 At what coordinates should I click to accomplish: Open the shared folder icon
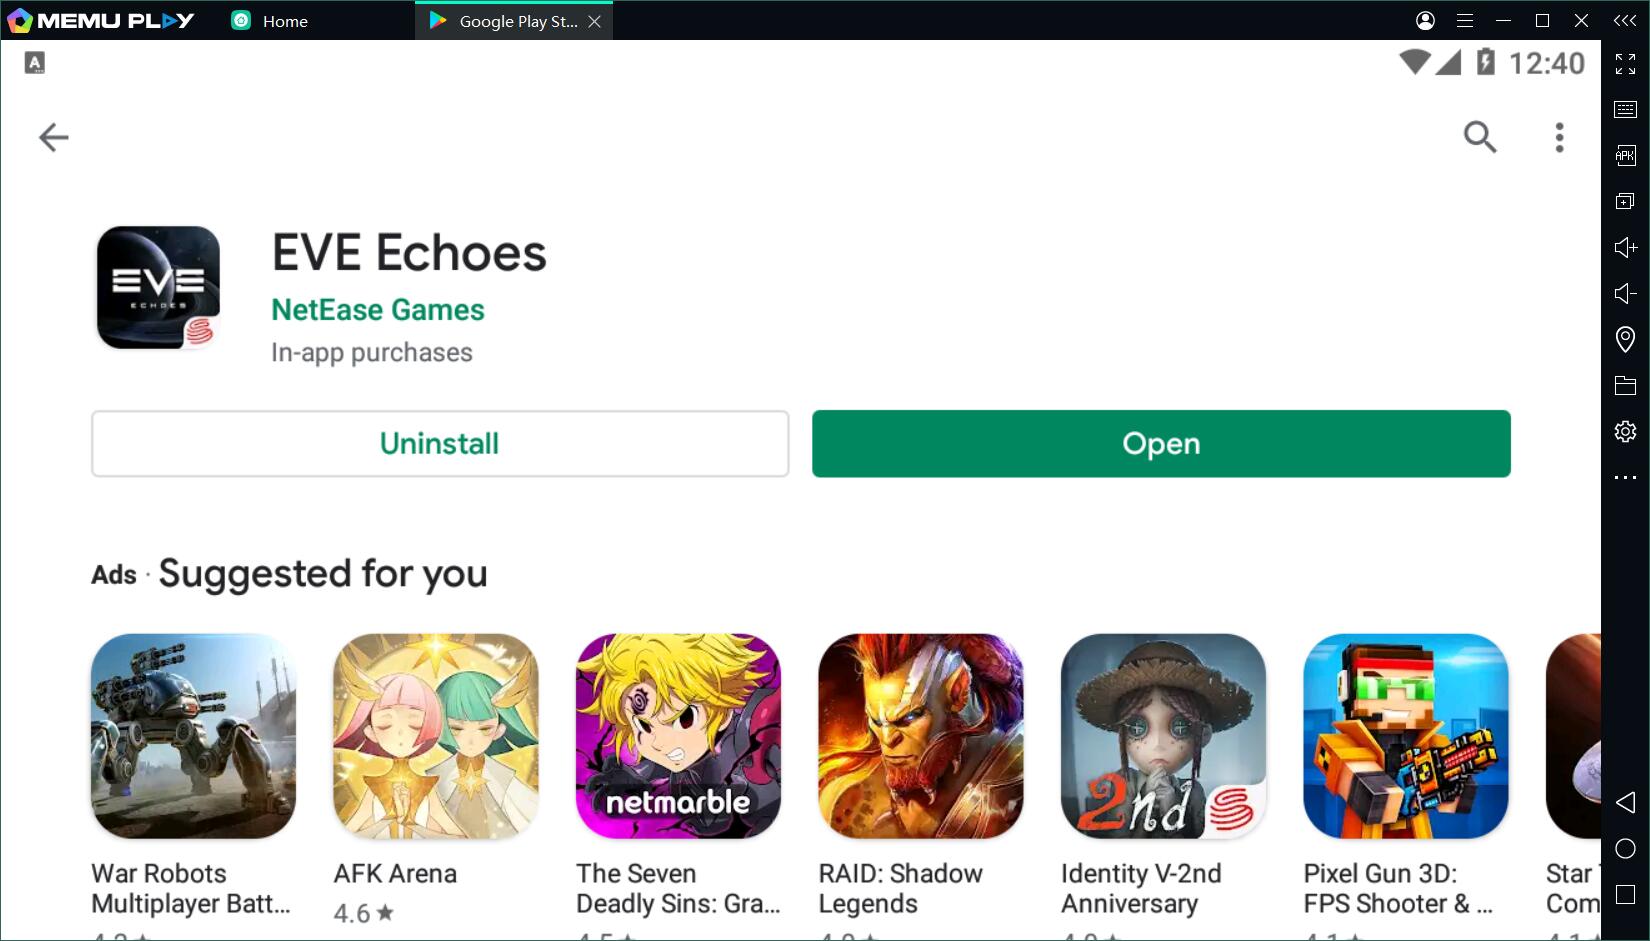click(1625, 385)
